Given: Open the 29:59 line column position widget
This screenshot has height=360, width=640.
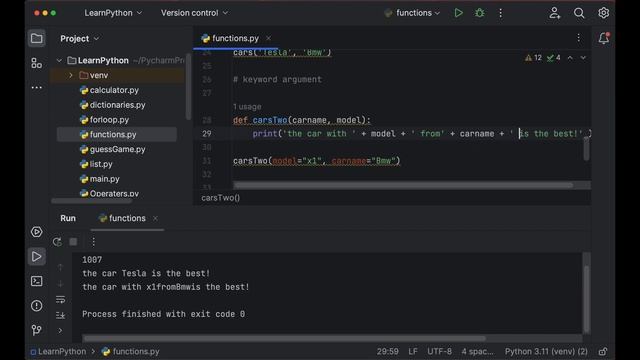Looking at the screenshot, I should (387, 351).
